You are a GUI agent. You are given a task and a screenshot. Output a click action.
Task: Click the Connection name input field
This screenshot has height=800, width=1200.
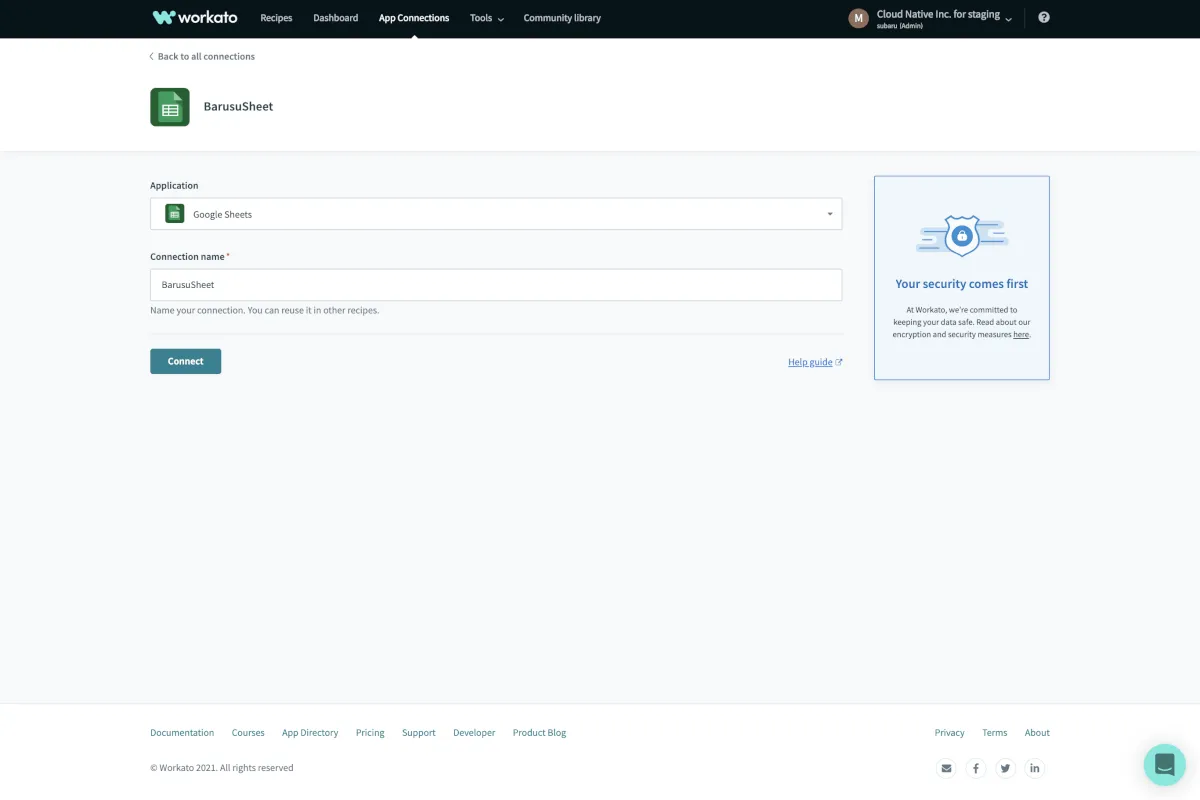click(496, 285)
